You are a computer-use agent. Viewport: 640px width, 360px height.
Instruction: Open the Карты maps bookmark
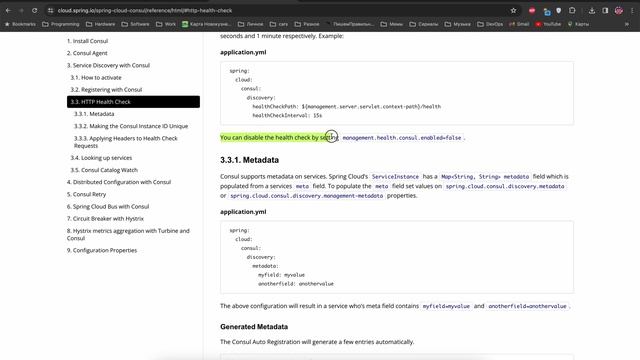(x=578, y=24)
